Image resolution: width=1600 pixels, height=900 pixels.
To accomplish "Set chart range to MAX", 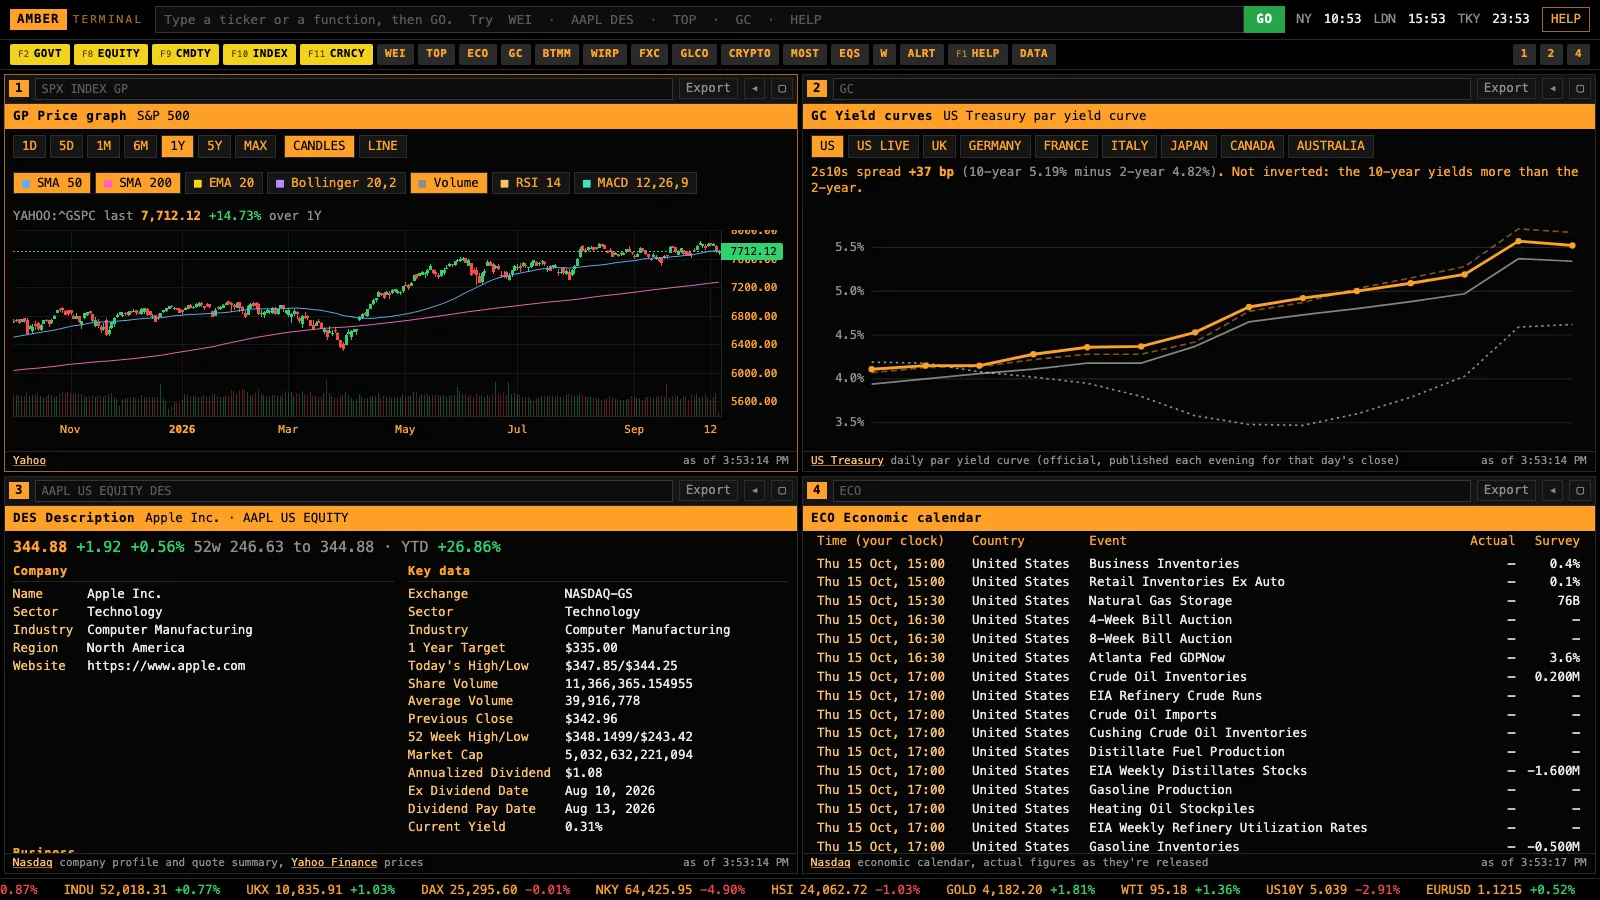I will pyautogui.click(x=256, y=146).
